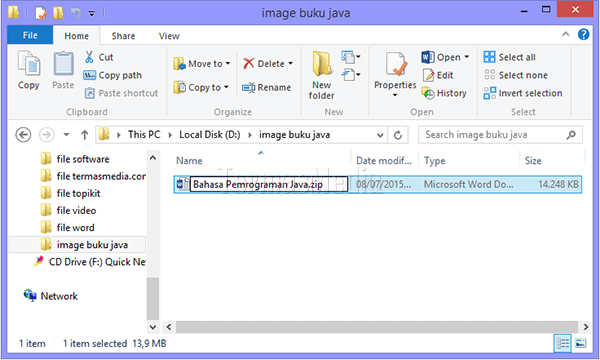Click navigation pane scroll down arrow

[x=153, y=327]
